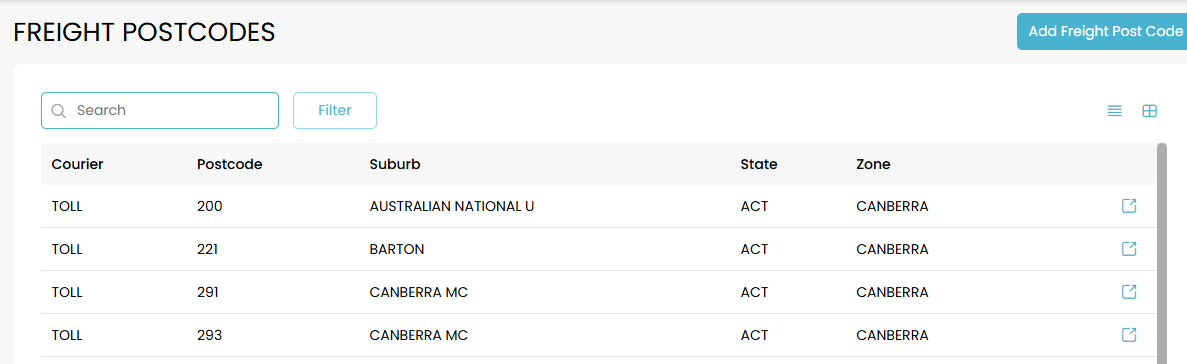Click the Freight Postcodes page heading
1187x364 pixels.
(x=144, y=33)
